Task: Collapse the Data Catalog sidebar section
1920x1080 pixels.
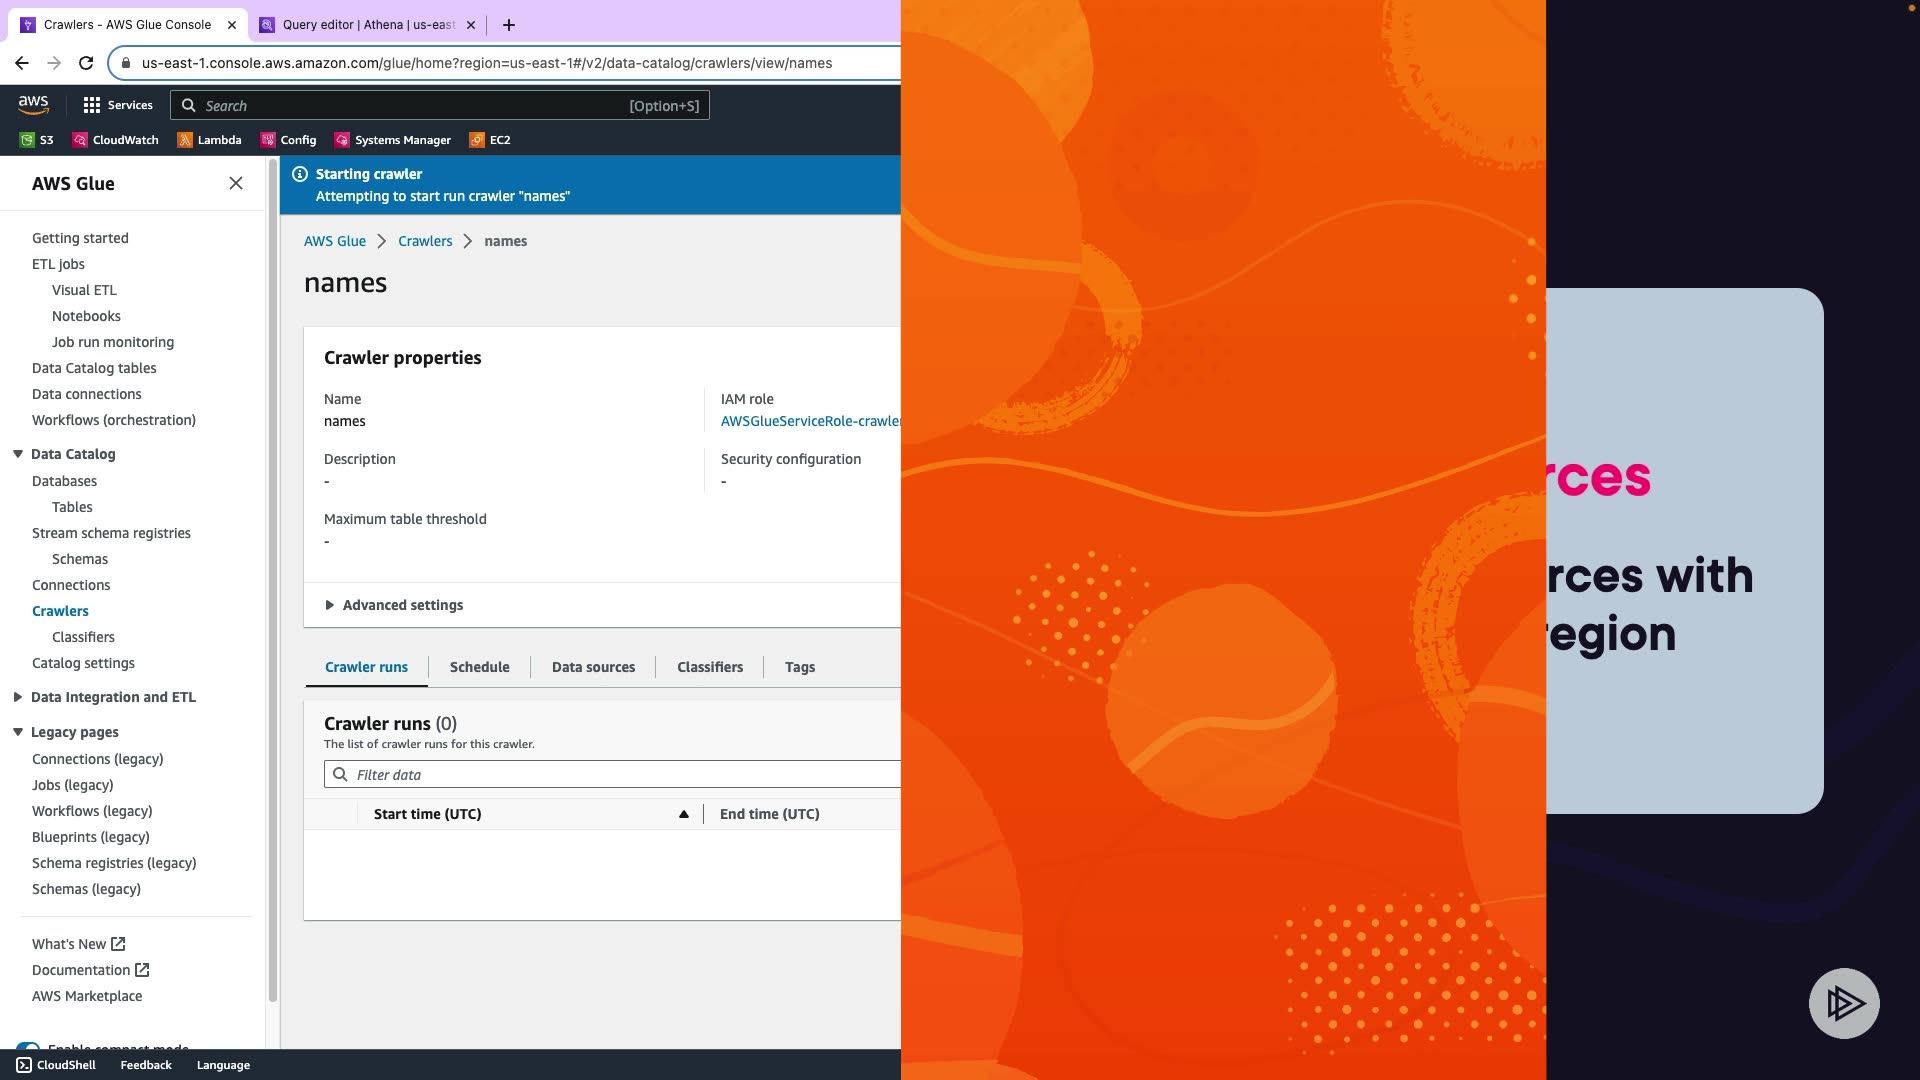Action: coord(18,454)
